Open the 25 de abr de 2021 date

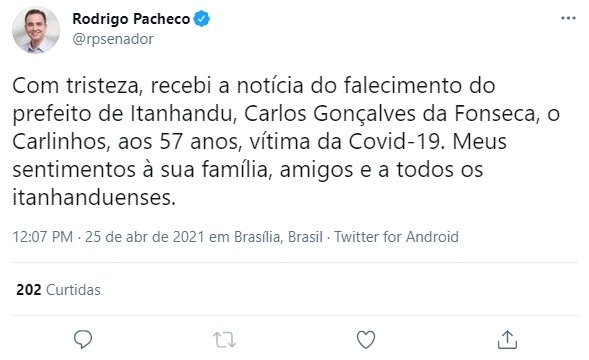pos(145,237)
